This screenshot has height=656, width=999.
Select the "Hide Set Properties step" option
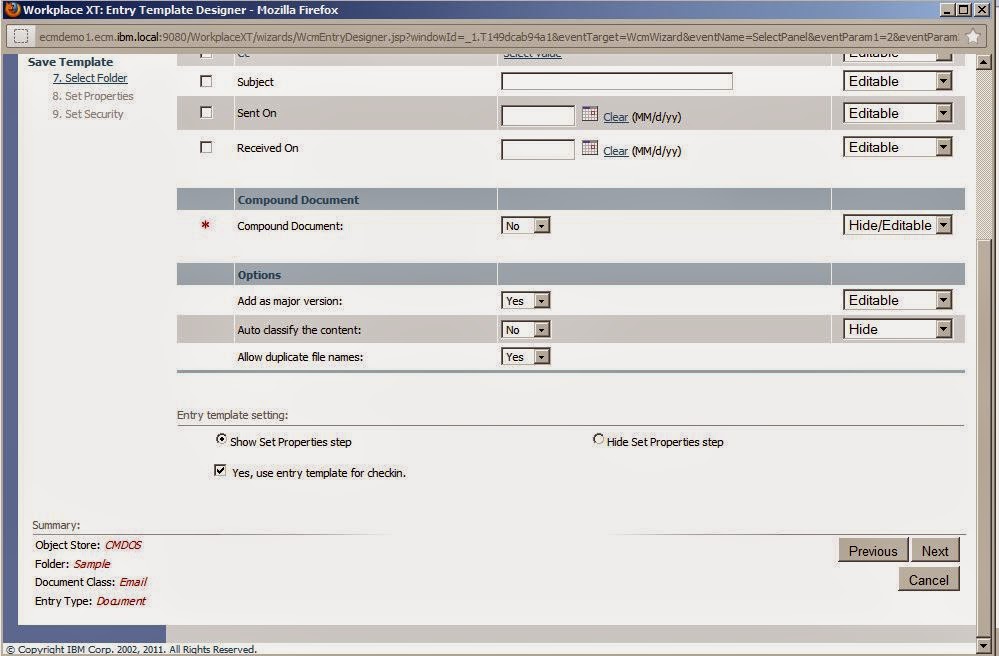tap(598, 440)
